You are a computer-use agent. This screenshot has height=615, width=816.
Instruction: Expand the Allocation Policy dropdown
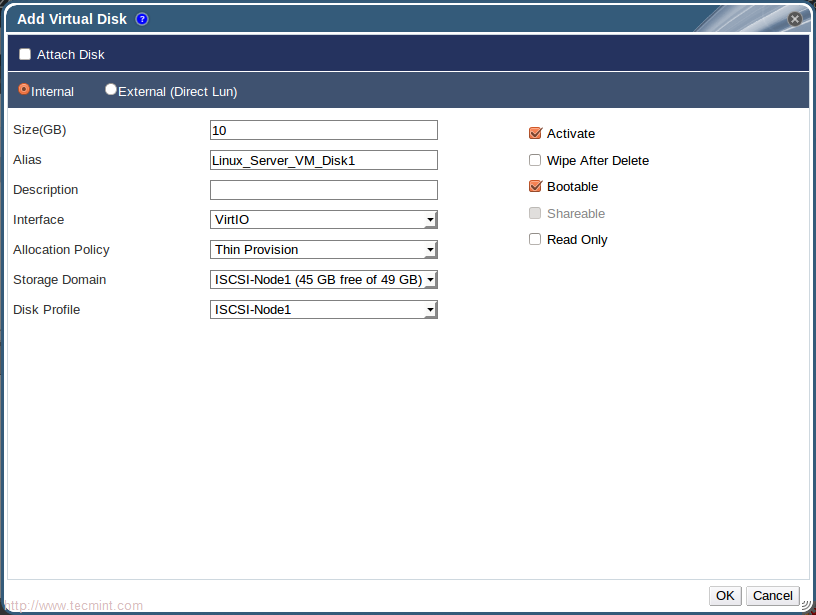pos(324,250)
